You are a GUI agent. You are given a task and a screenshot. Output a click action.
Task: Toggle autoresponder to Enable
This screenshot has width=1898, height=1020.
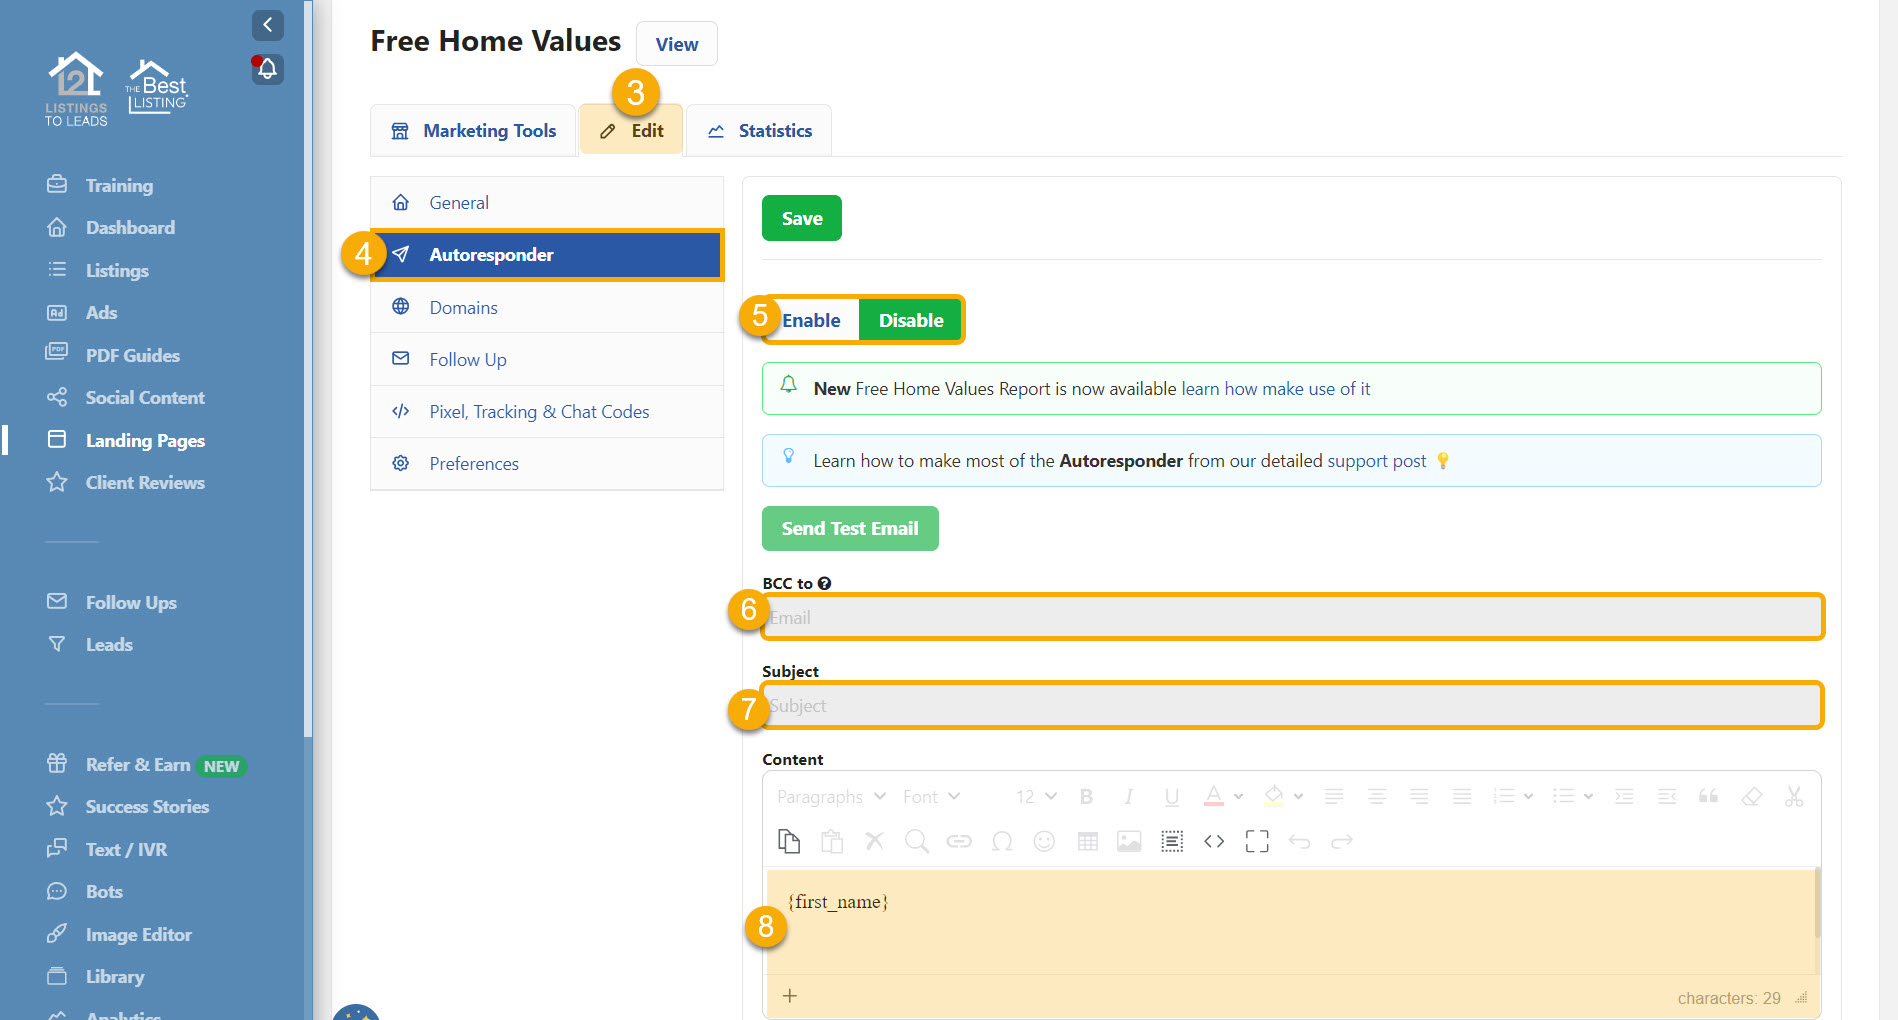(811, 321)
